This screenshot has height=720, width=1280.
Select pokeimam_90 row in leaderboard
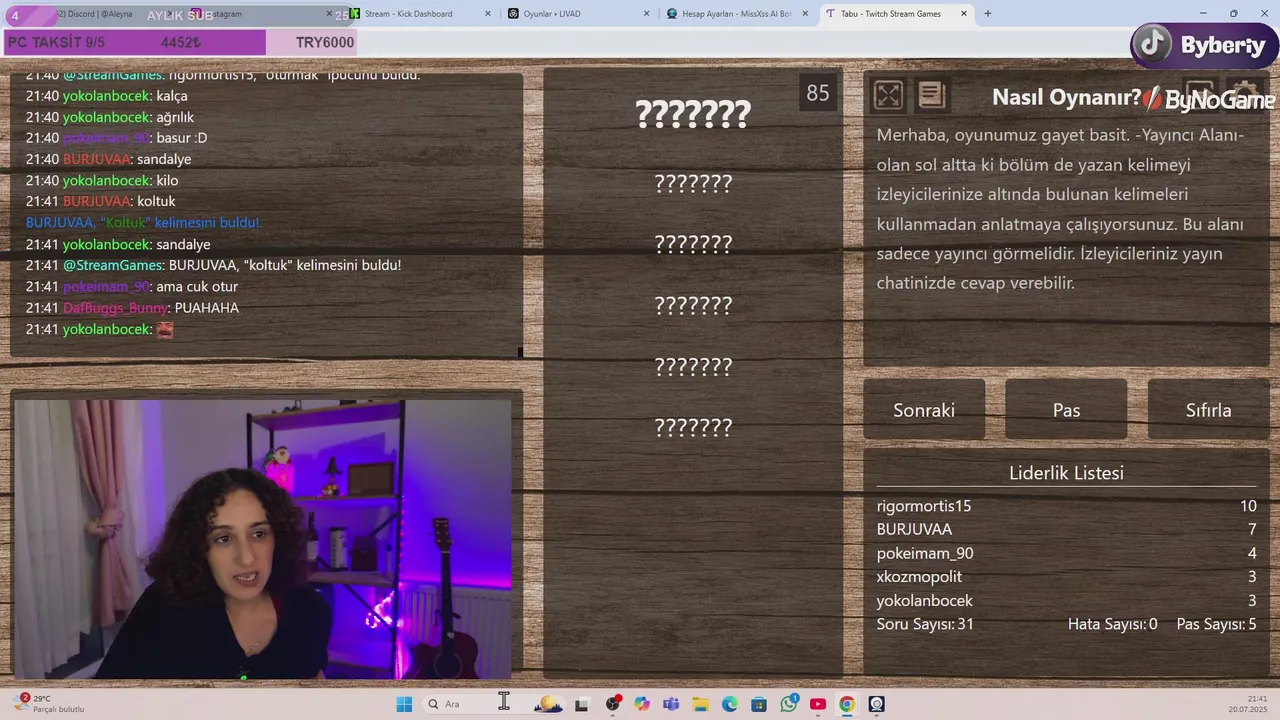coord(1066,553)
